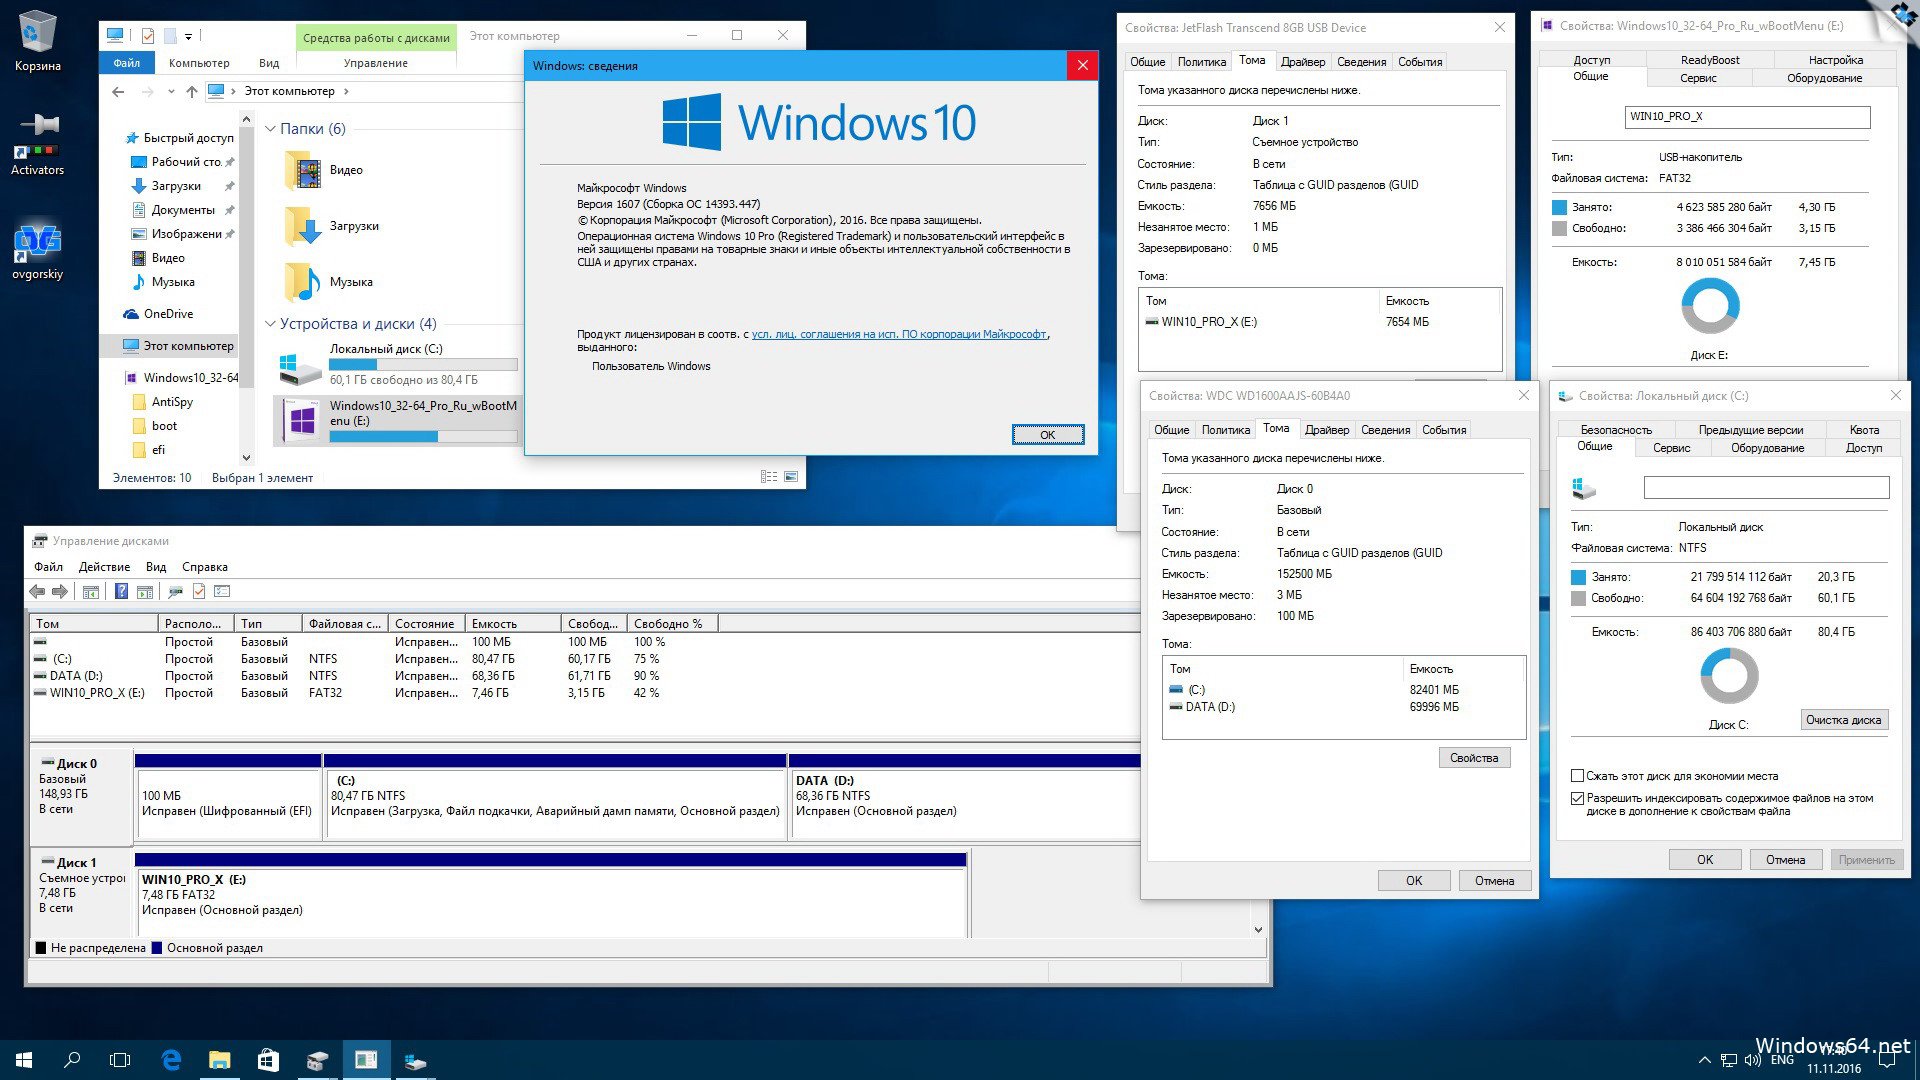Click OK in Windows: сведения dialog

(1047, 435)
